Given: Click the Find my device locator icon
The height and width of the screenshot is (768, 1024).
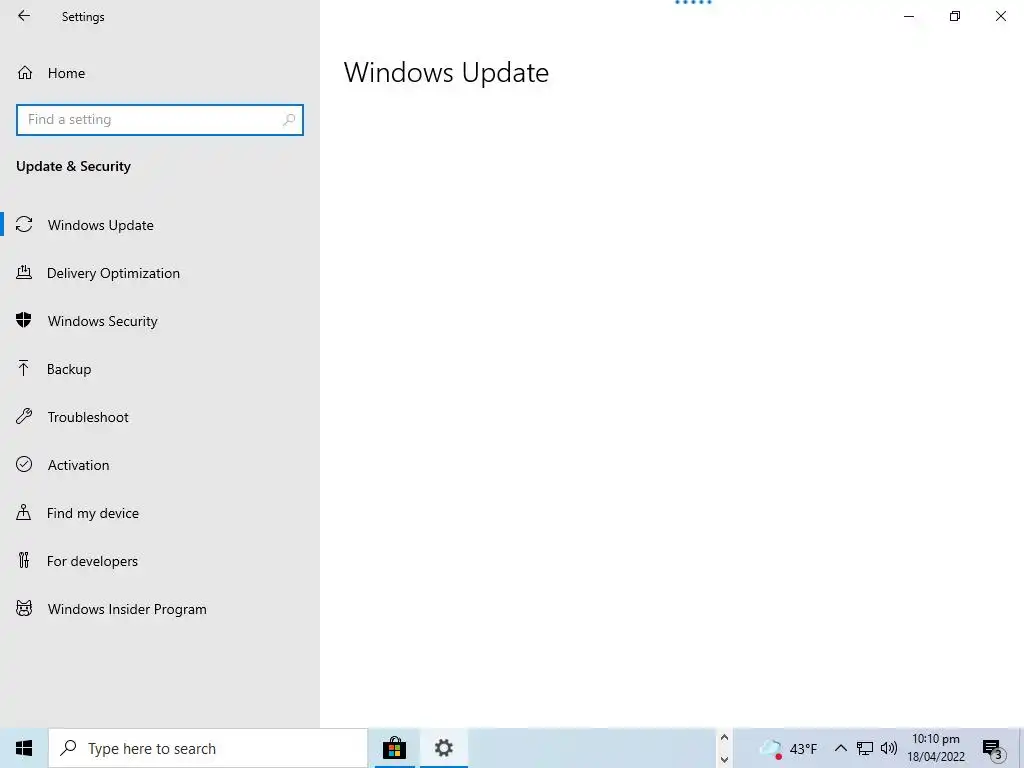Looking at the screenshot, I should pyautogui.click(x=24, y=512).
